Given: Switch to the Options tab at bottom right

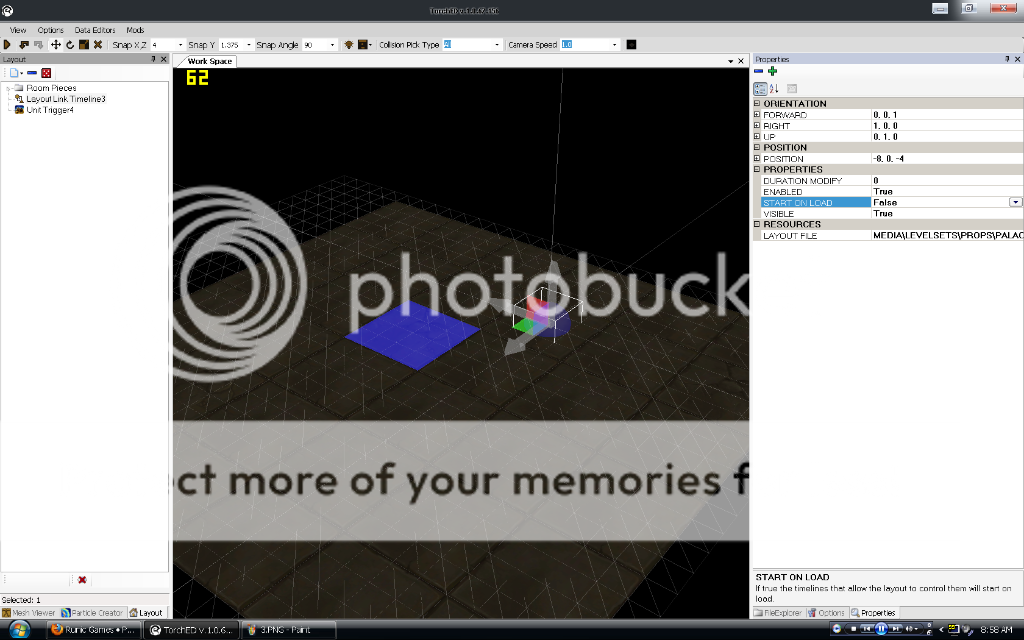Looking at the screenshot, I should [826, 613].
